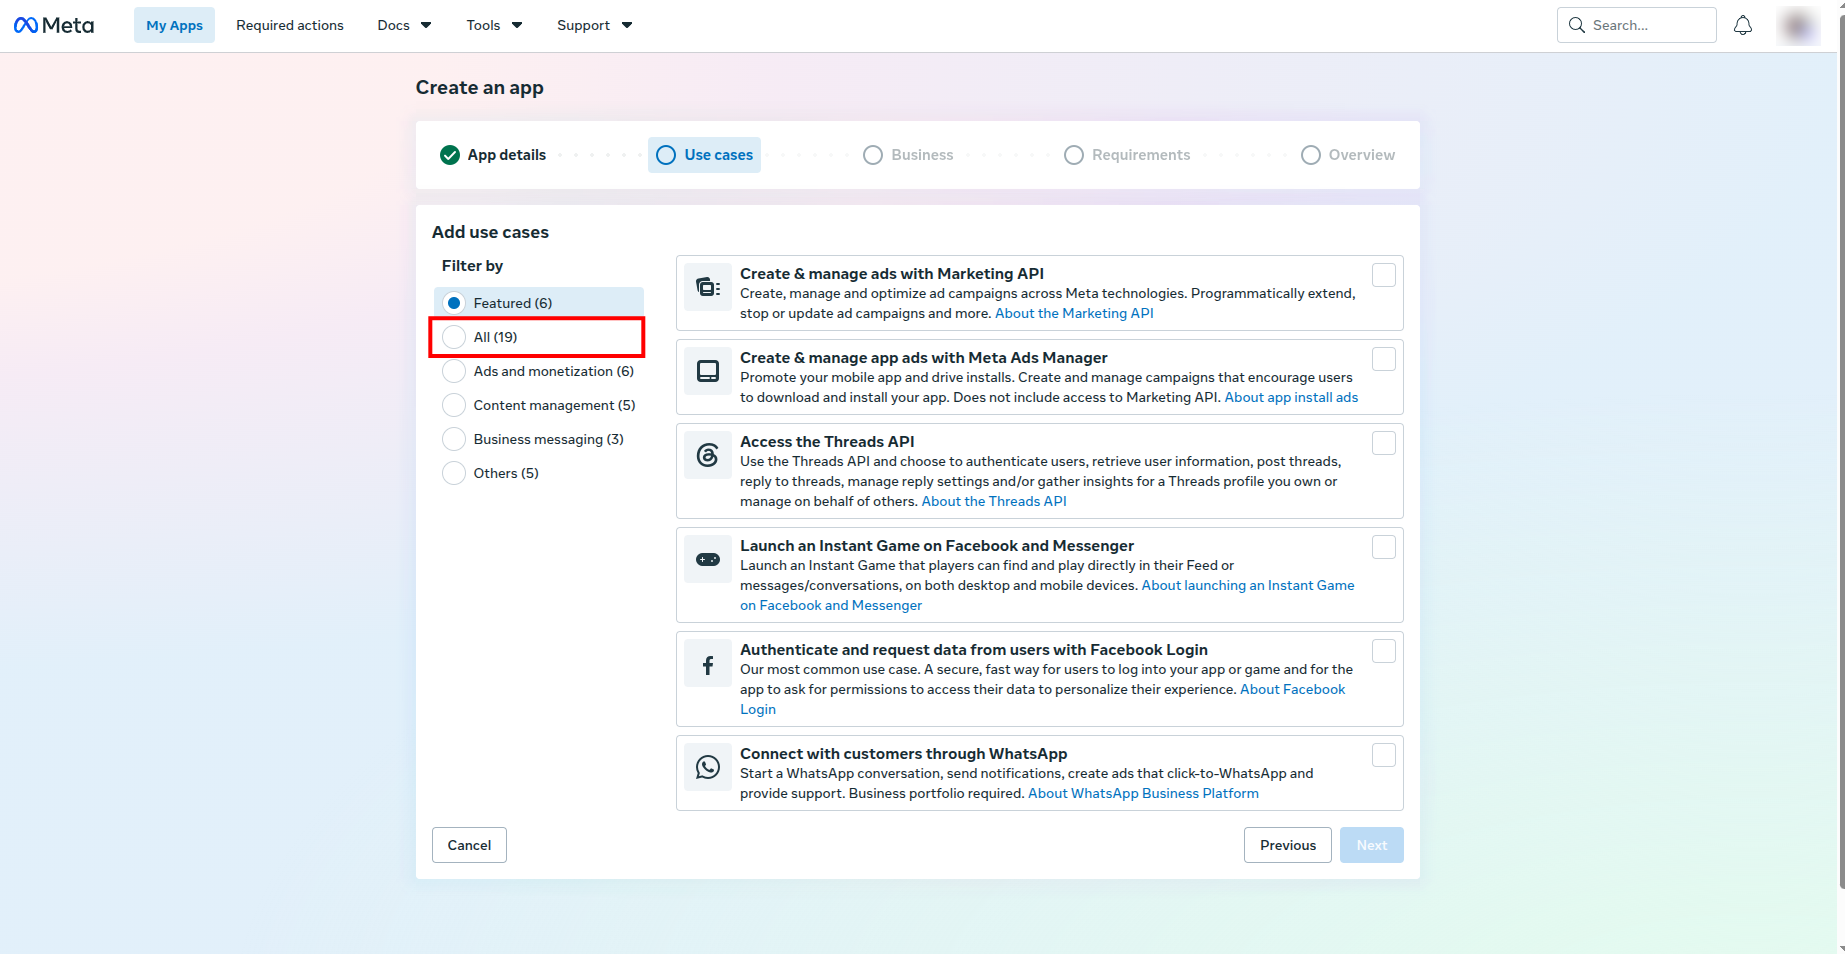Screen dimensions: 1845x954
Task: Select Content management (5) filter
Action: (539, 405)
